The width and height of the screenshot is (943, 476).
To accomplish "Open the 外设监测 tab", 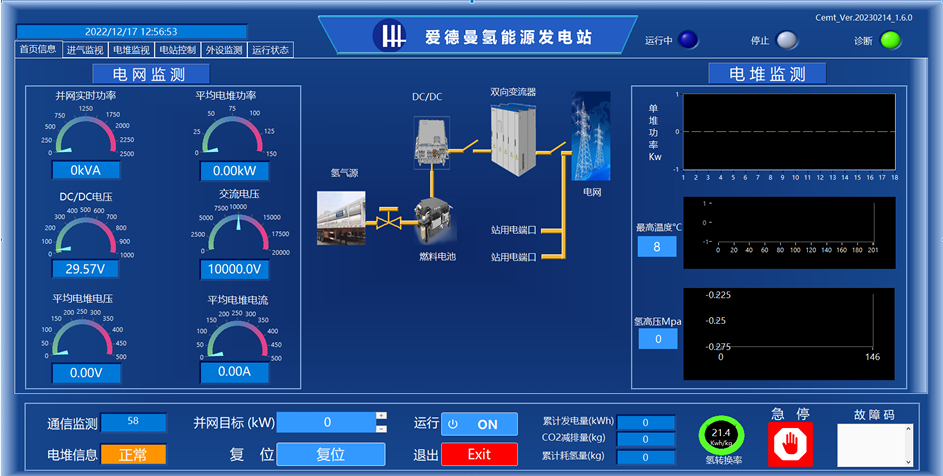I will point(224,50).
